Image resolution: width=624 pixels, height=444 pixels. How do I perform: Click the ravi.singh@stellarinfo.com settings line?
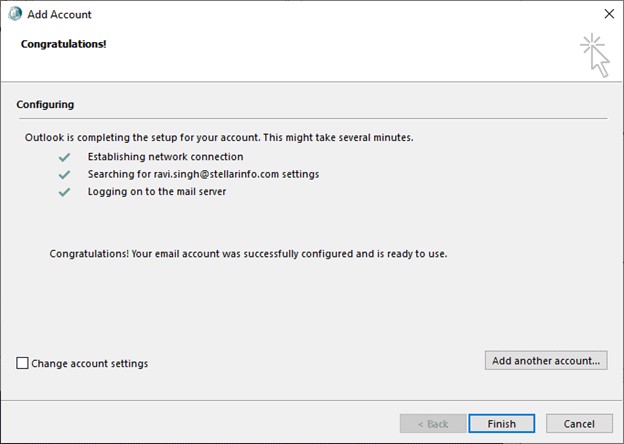pos(203,174)
